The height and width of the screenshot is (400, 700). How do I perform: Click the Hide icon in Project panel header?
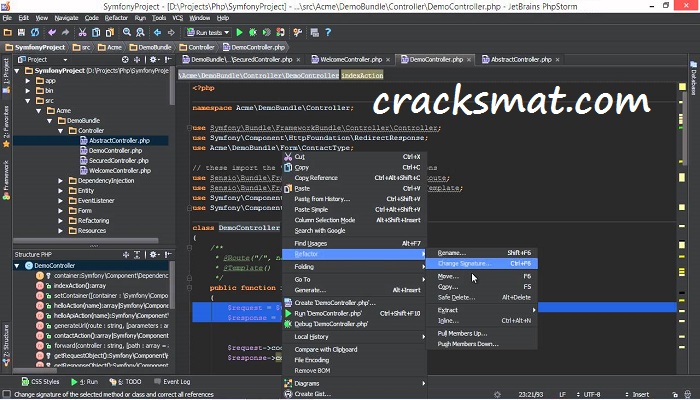click(168, 59)
